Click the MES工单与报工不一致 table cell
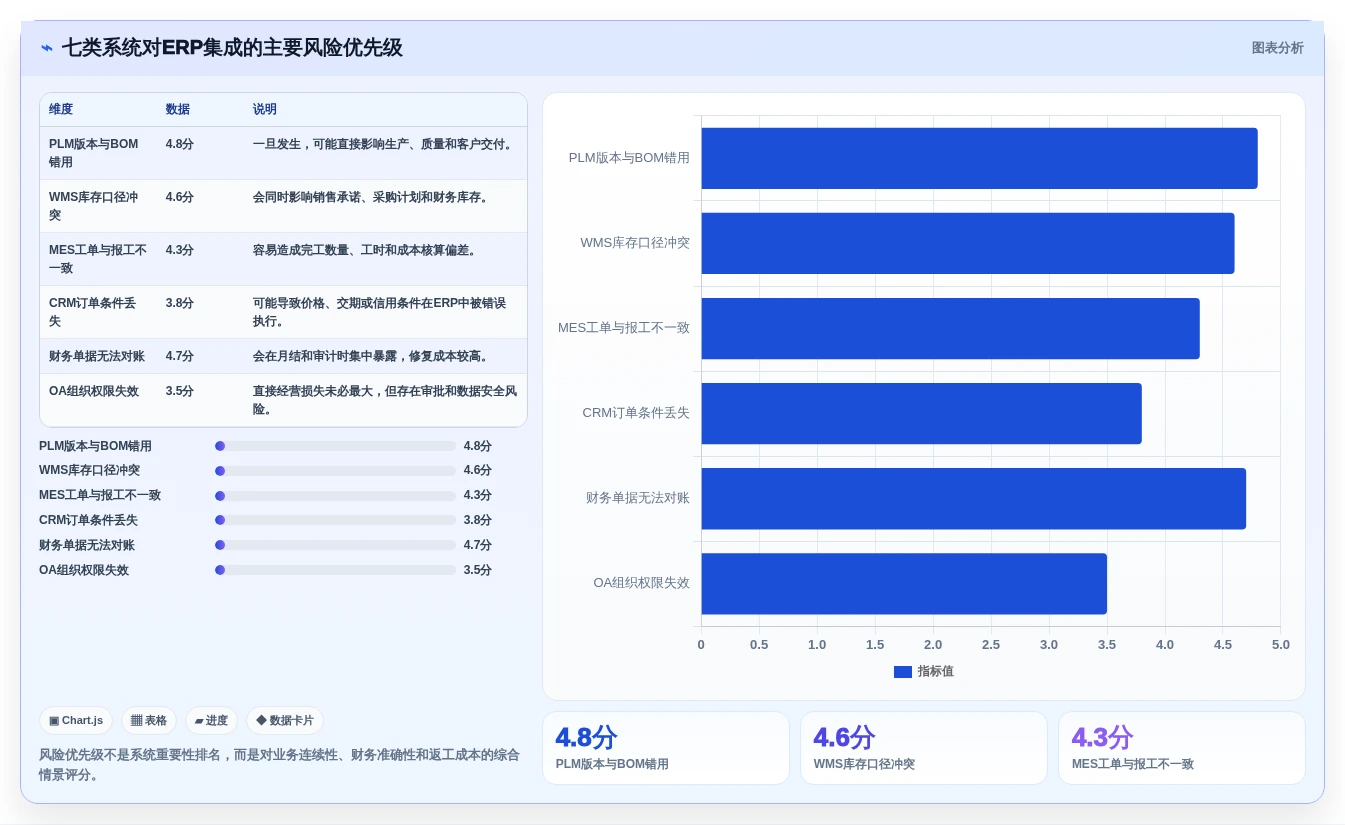 (98, 259)
